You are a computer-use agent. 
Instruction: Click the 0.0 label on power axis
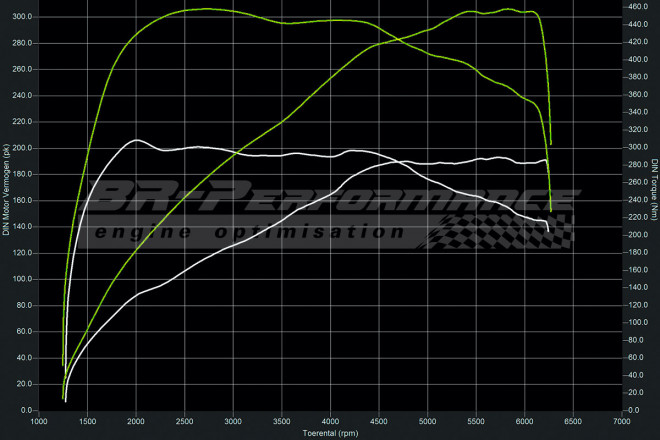tap(25, 410)
